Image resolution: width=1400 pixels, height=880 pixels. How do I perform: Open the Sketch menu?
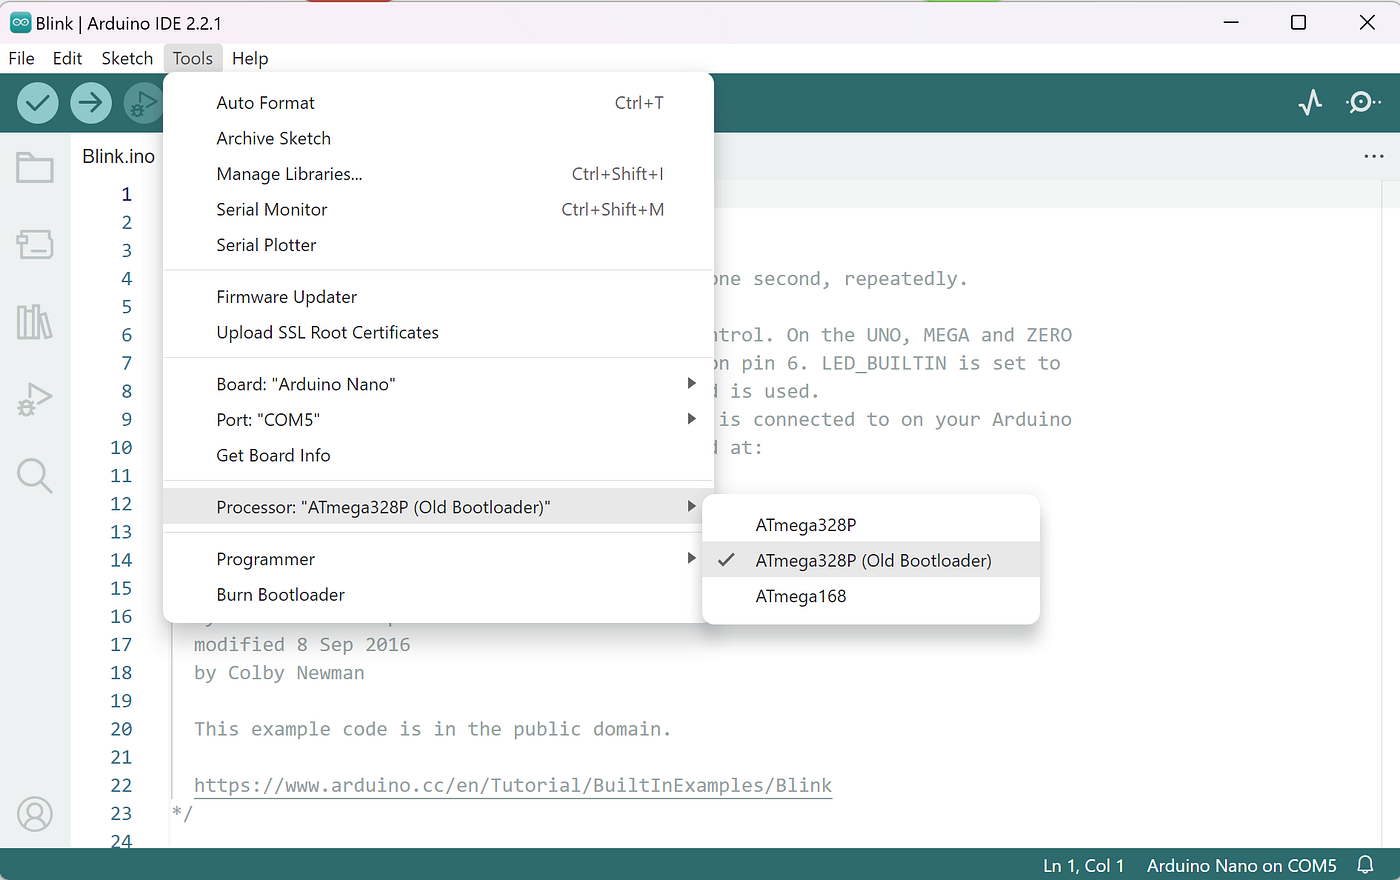127,58
